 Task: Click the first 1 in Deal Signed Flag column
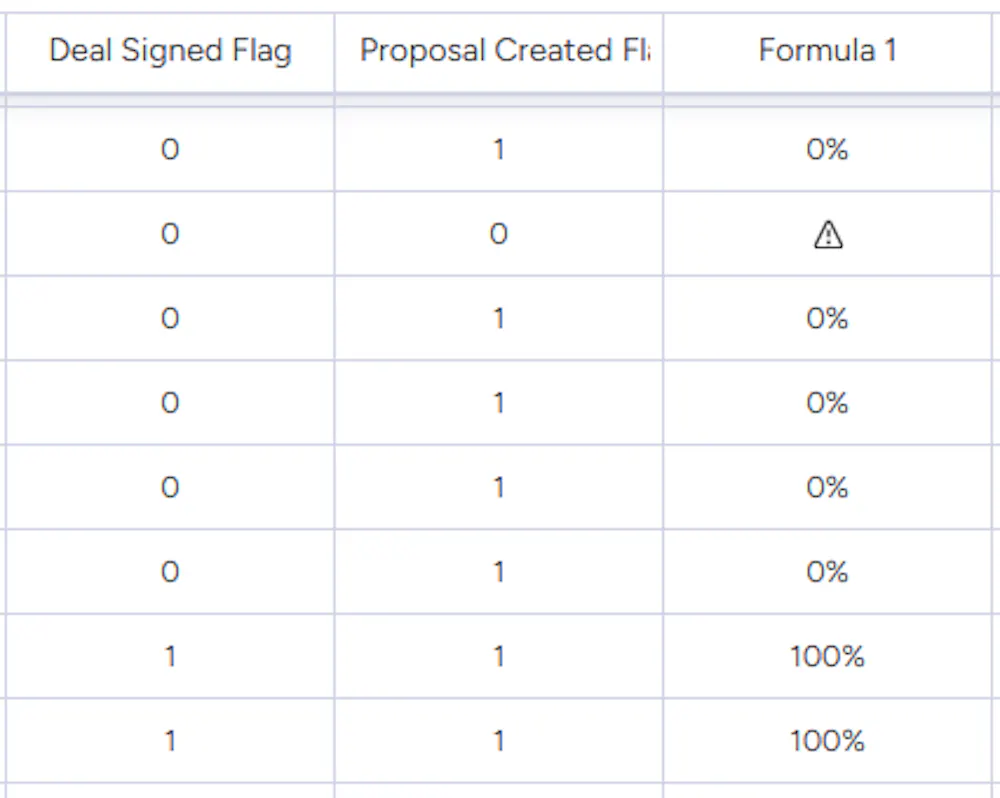click(x=170, y=657)
